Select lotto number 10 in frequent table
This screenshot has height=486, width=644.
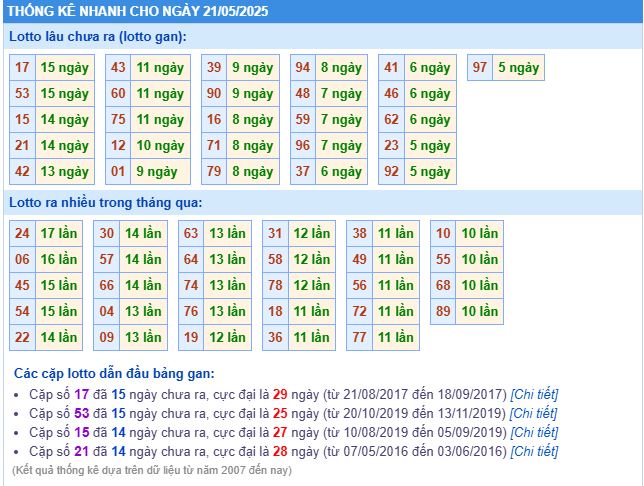tap(443, 233)
